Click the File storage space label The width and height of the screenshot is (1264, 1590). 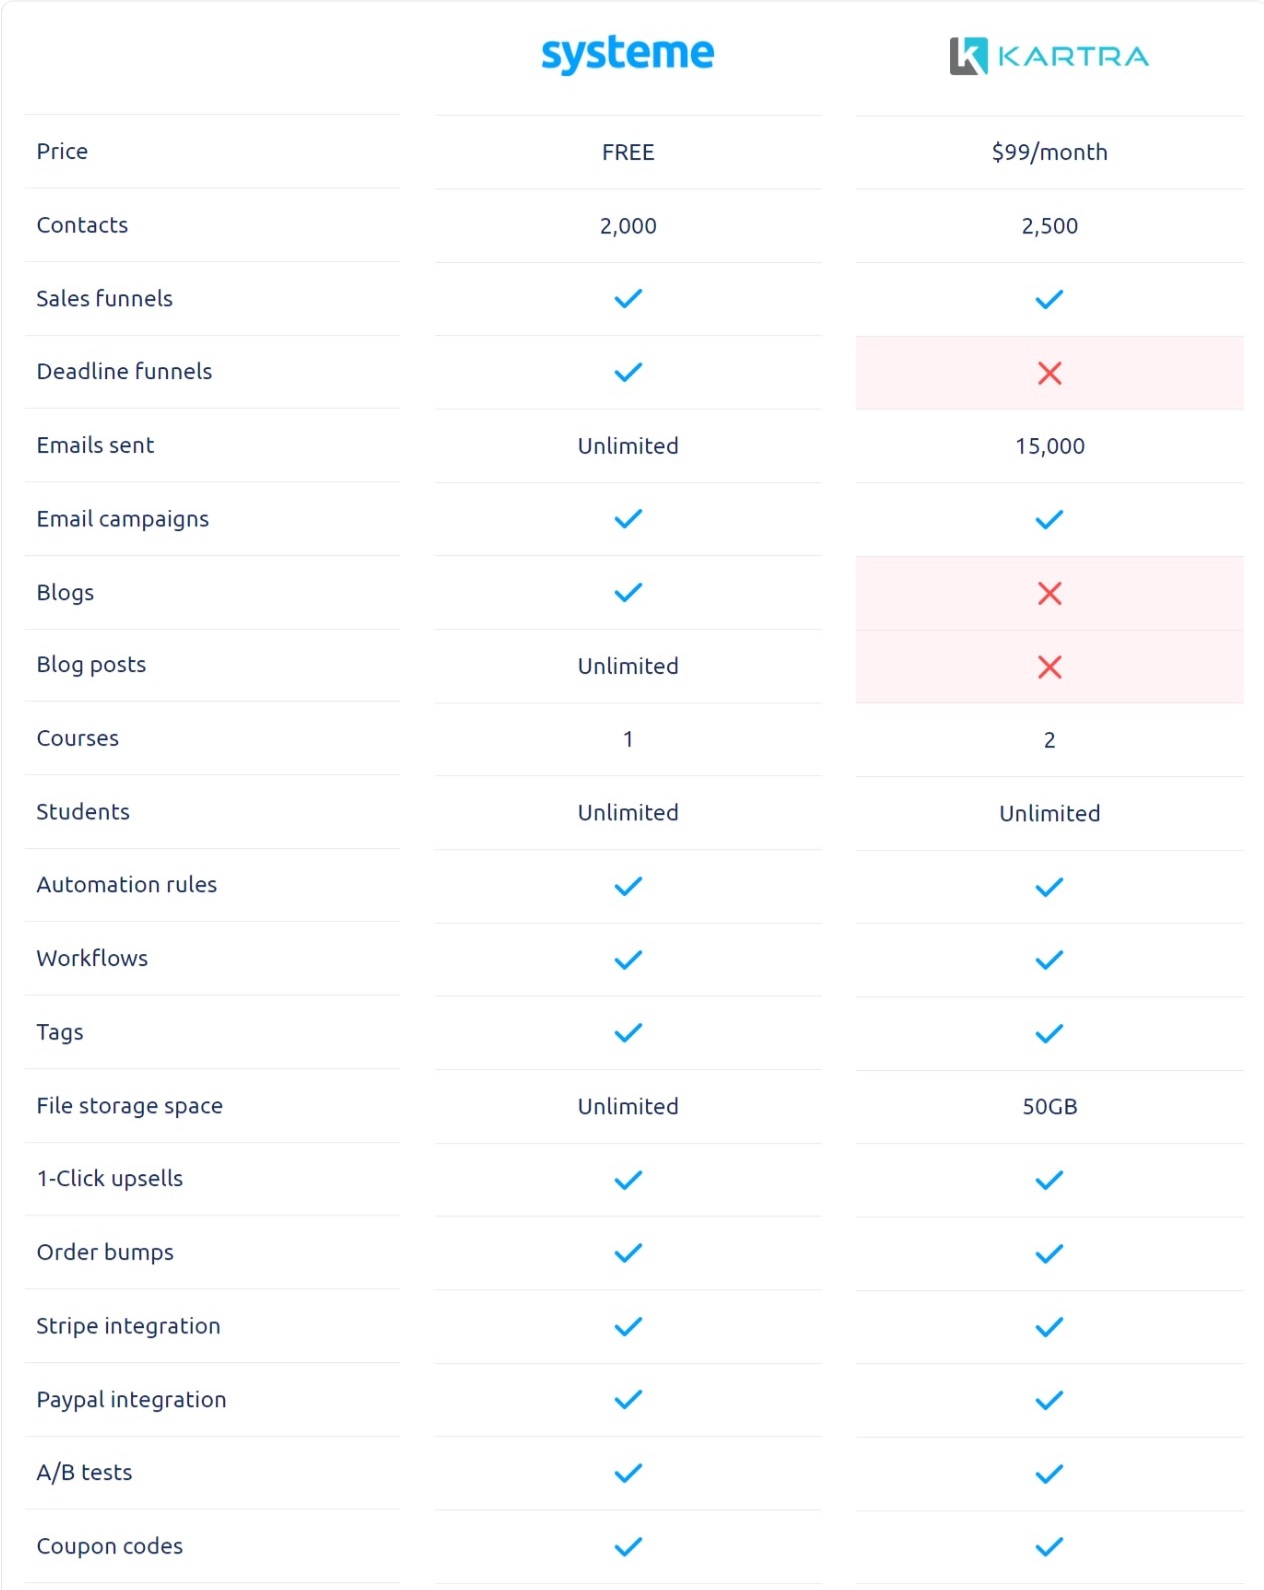pos(130,1106)
